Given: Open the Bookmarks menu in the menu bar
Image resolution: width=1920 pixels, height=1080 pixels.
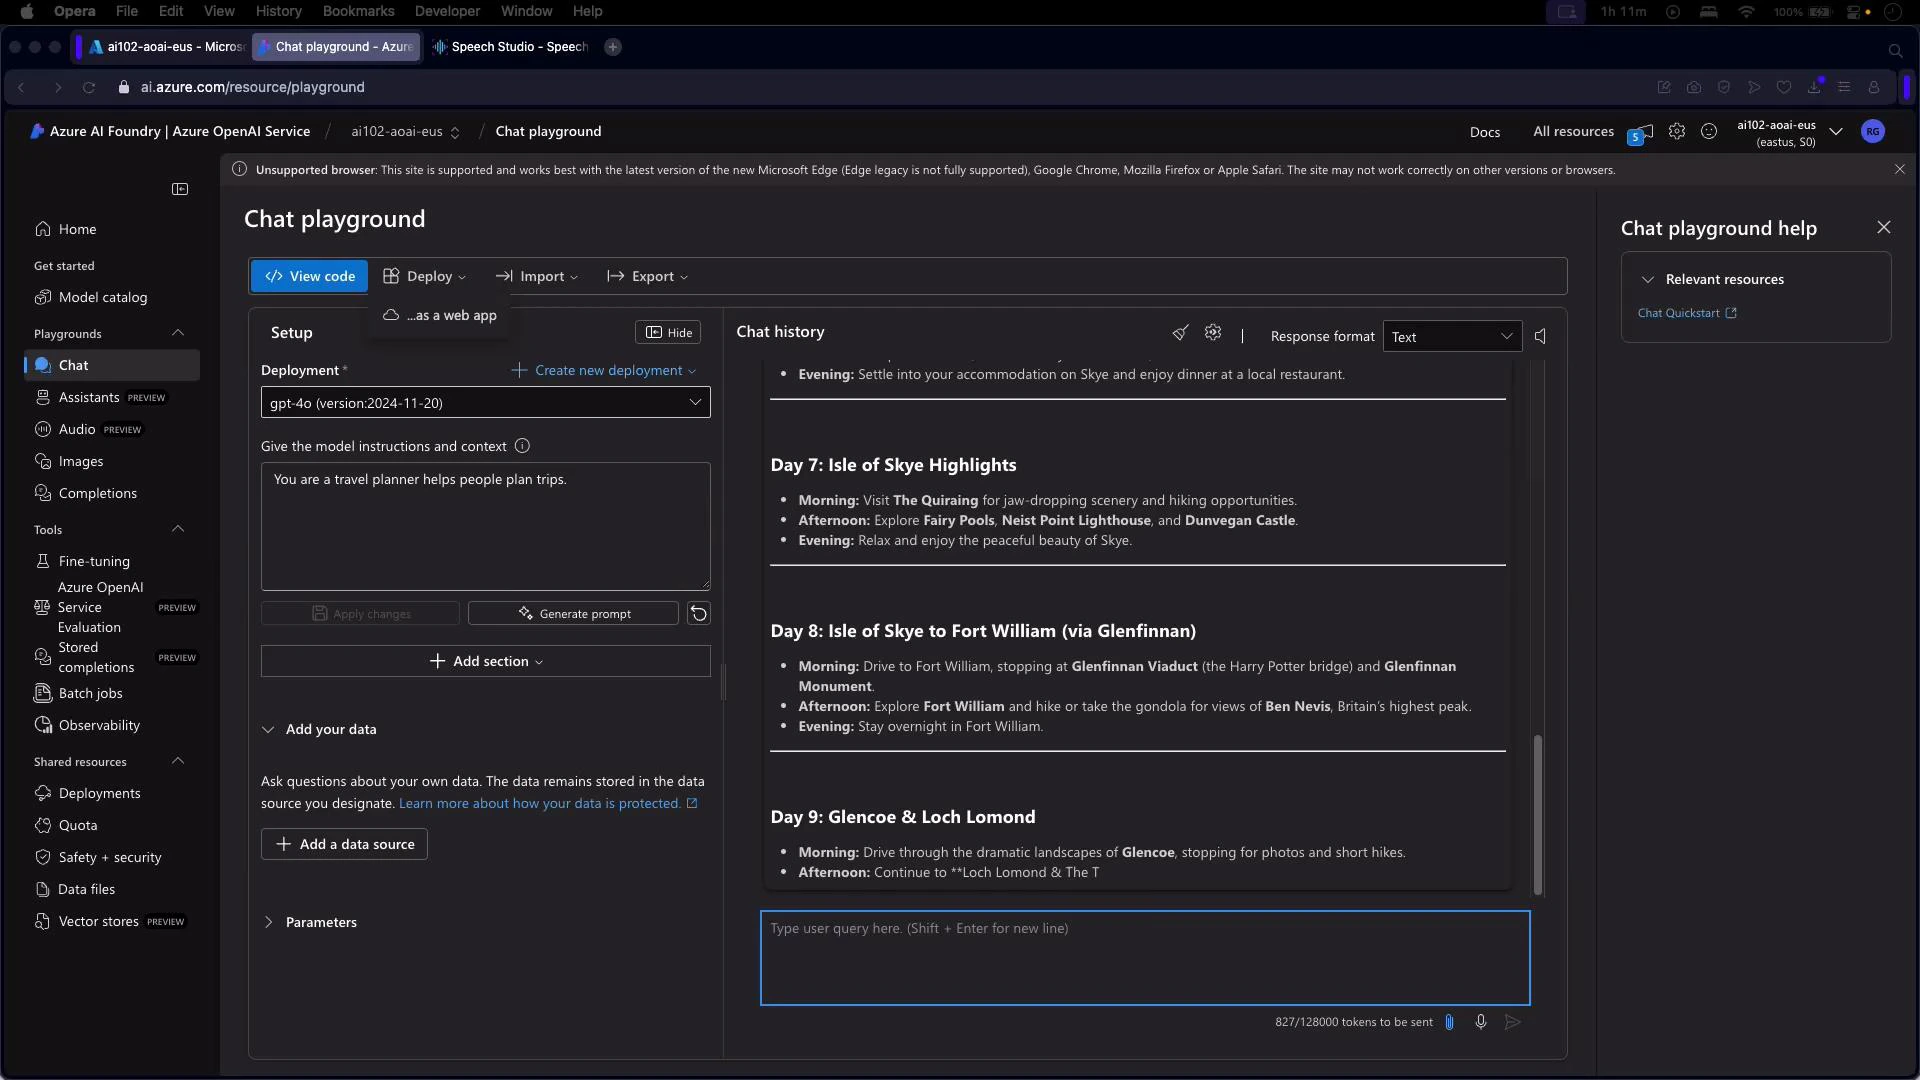Looking at the screenshot, I should coord(358,11).
